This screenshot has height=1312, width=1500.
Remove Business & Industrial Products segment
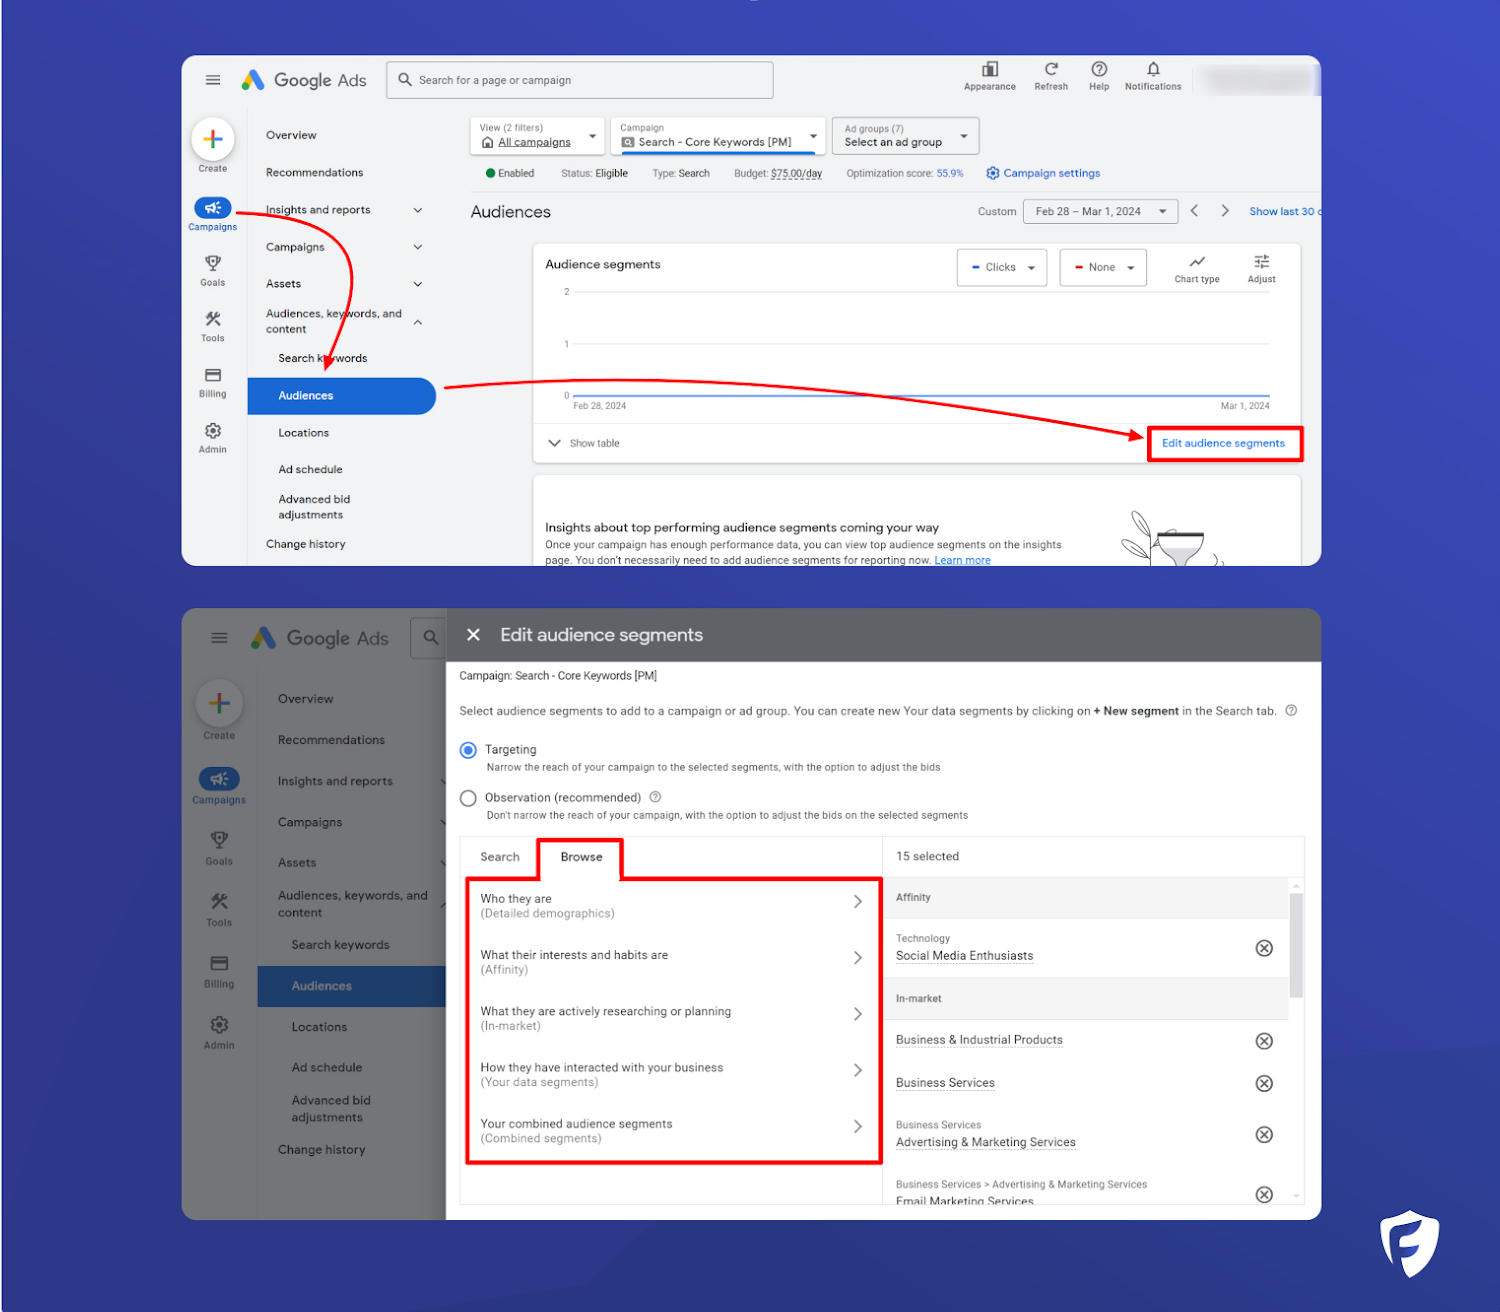pos(1264,1041)
